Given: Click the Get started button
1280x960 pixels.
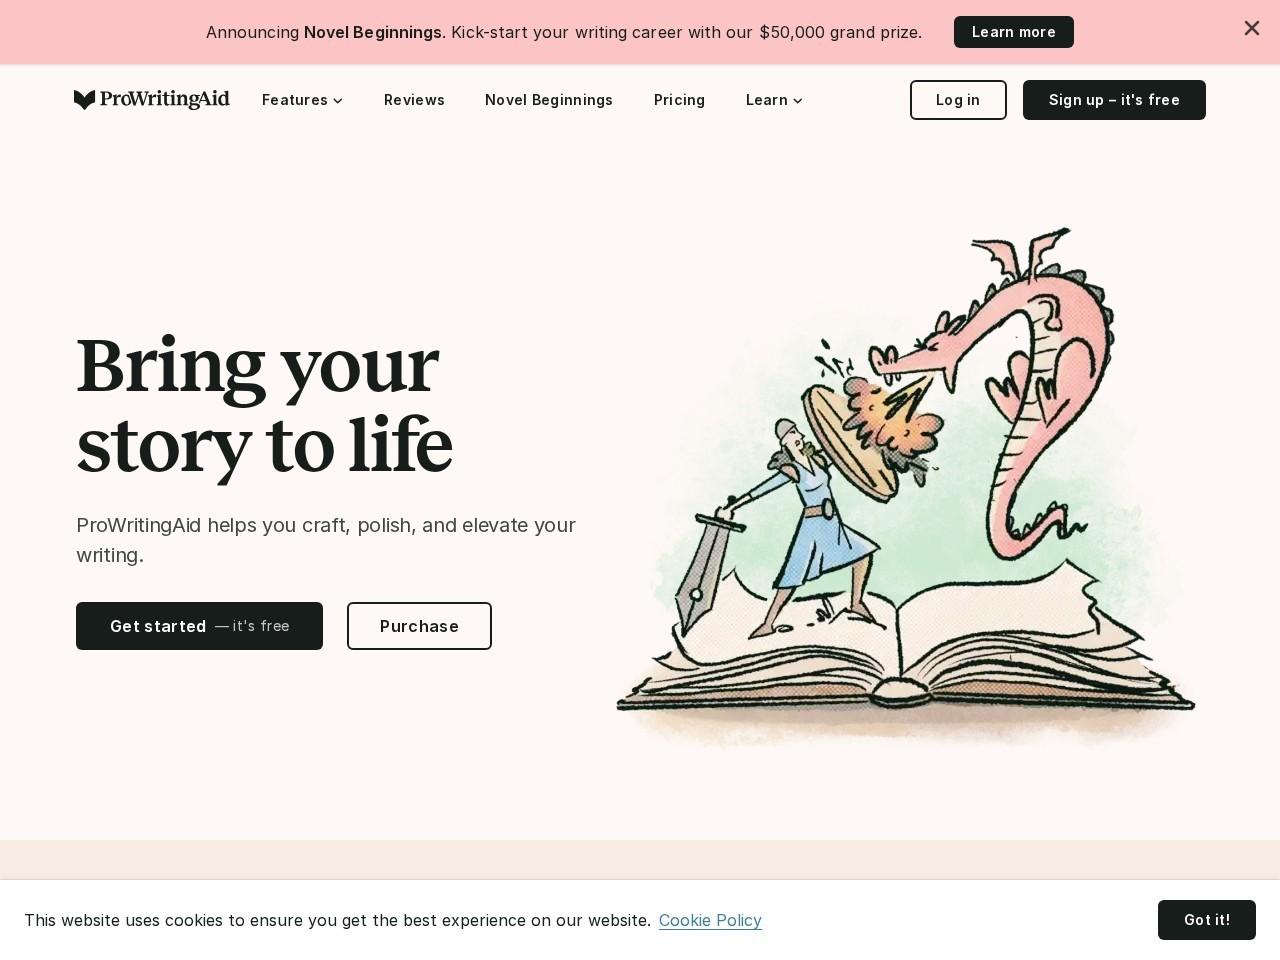Looking at the screenshot, I should pos(199,626).
